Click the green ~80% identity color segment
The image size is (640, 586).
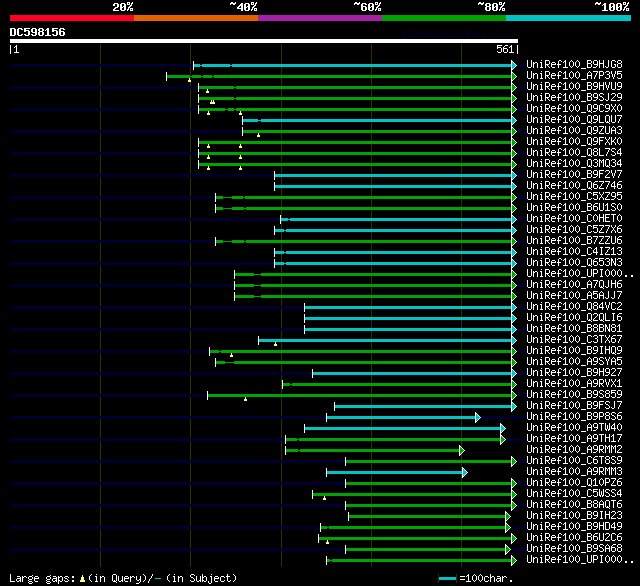pyautogui.click(x=444, y=18)
